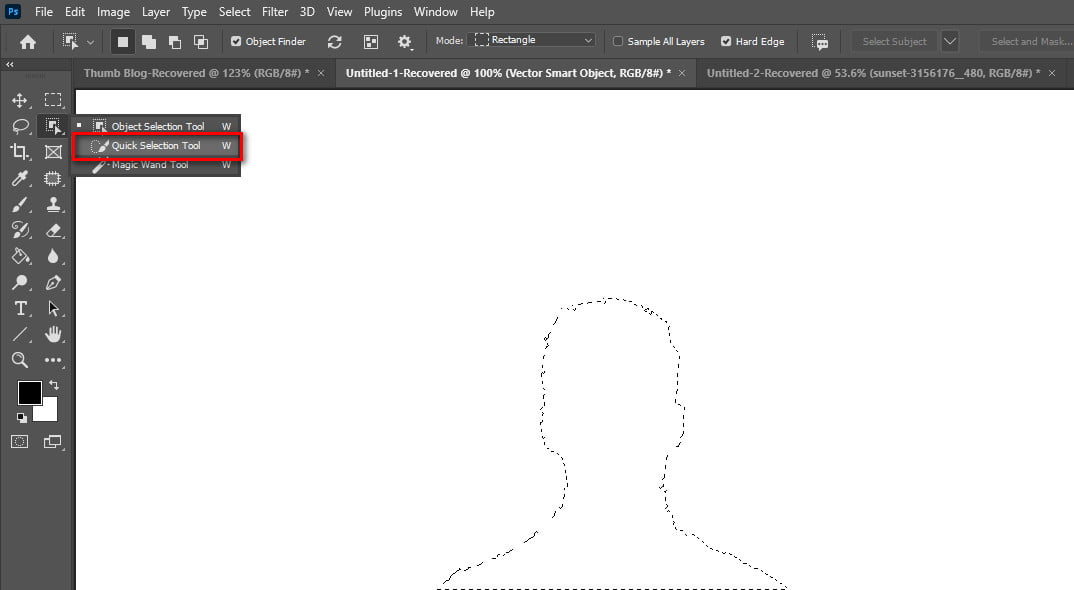Image resolution: width=1074 pixels, height=590 pixels.
Task: Expand the Select Subject dropdown arrow
Action: pos(949,41)
